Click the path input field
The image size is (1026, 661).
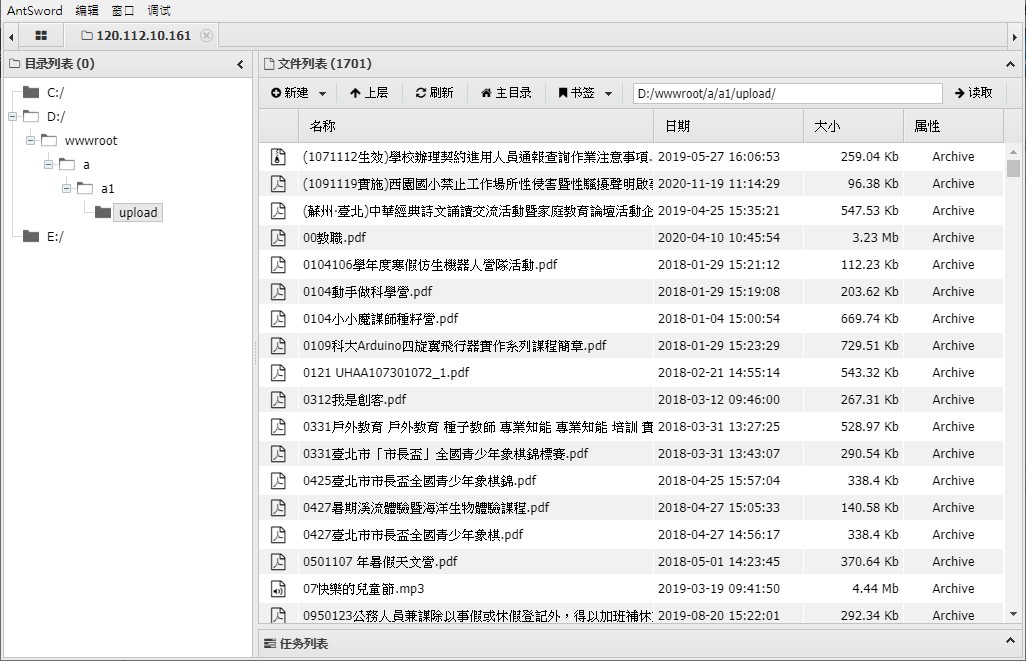[x=787, y=94]
